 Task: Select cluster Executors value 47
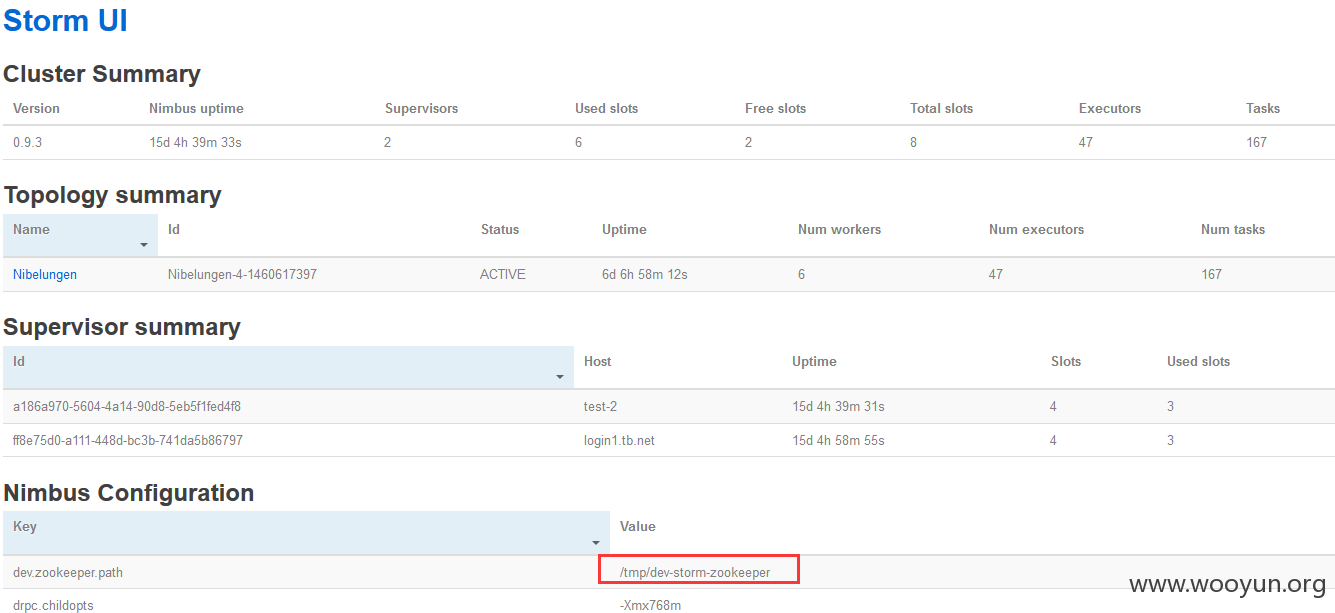click(1086, 142)
